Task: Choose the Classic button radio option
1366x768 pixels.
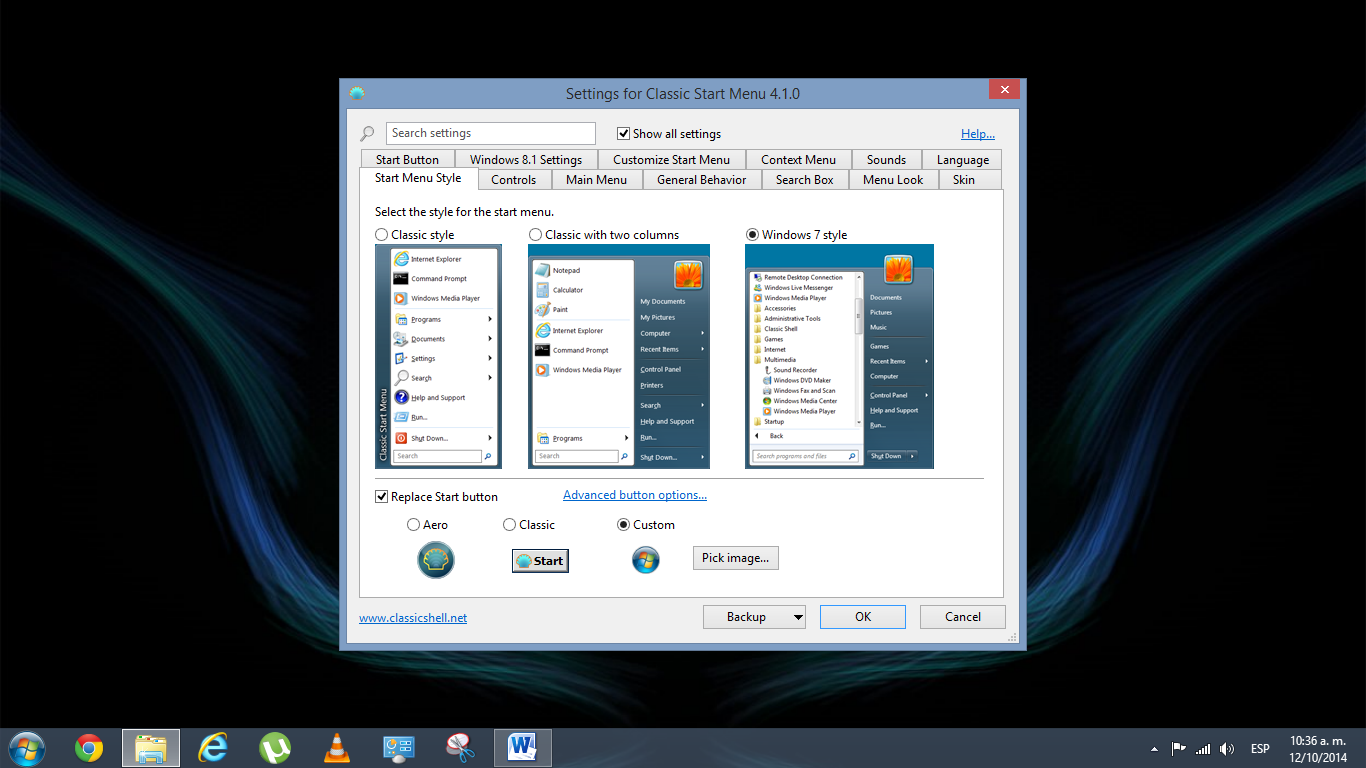Action: 510,524
